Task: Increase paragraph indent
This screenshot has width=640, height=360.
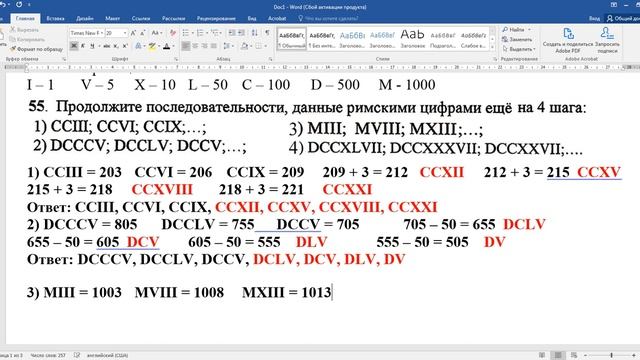Action: 242,33
